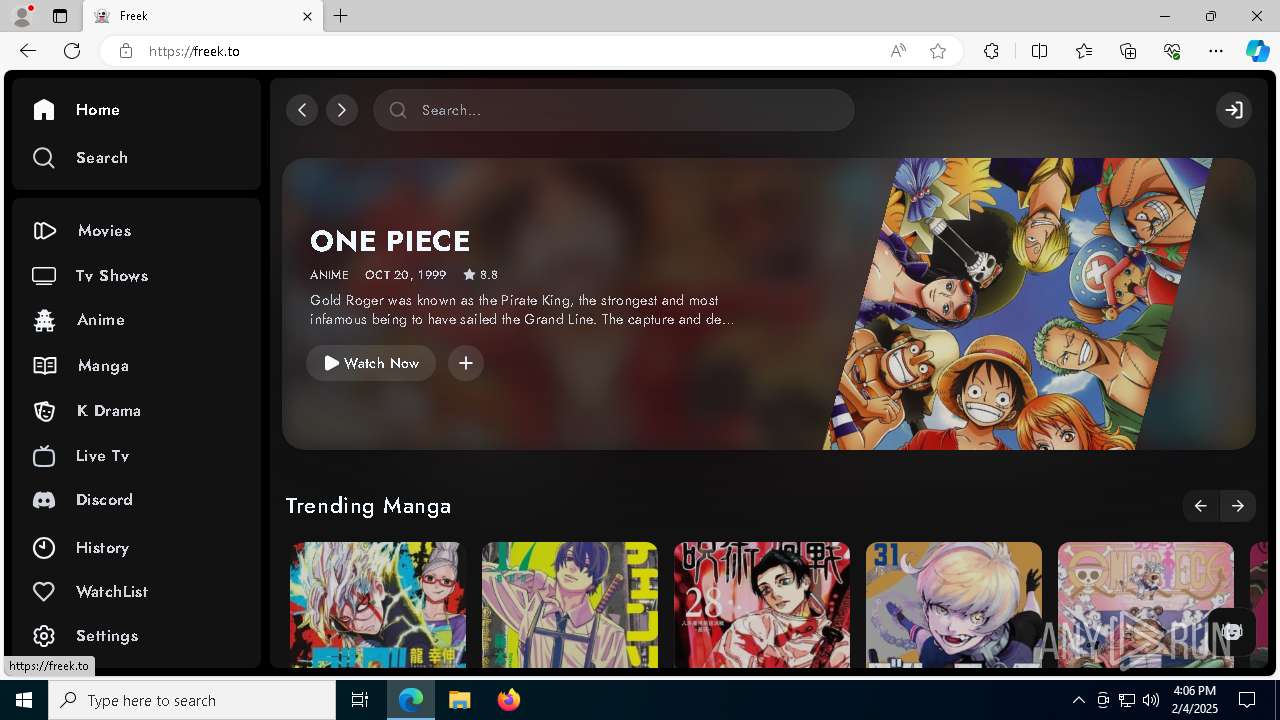1280x720 pixels.
Task: Open Browser essentials
Action: (x=1172, y=51)
